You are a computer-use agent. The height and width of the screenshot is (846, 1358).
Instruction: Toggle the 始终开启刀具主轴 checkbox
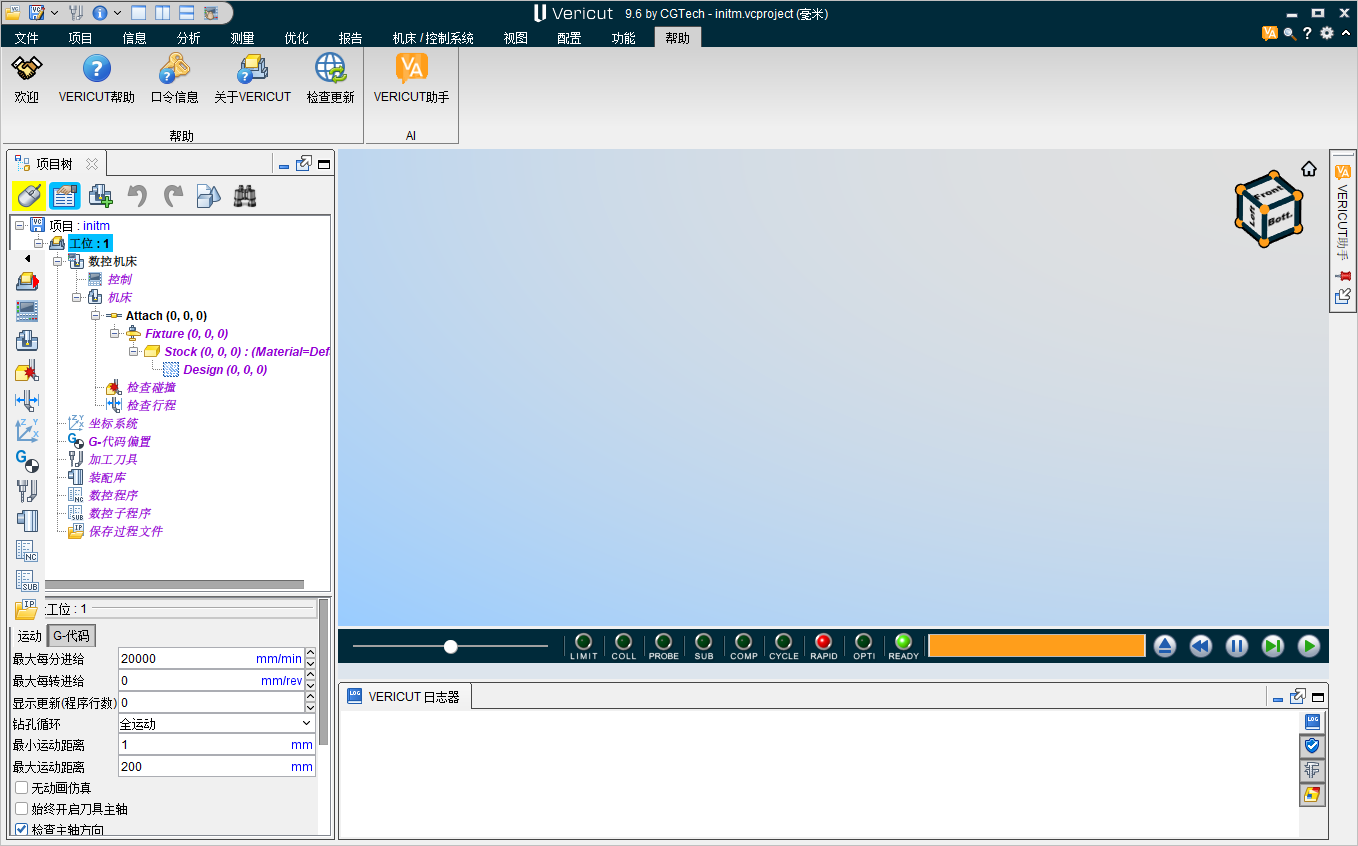click(x=22, y=809)
